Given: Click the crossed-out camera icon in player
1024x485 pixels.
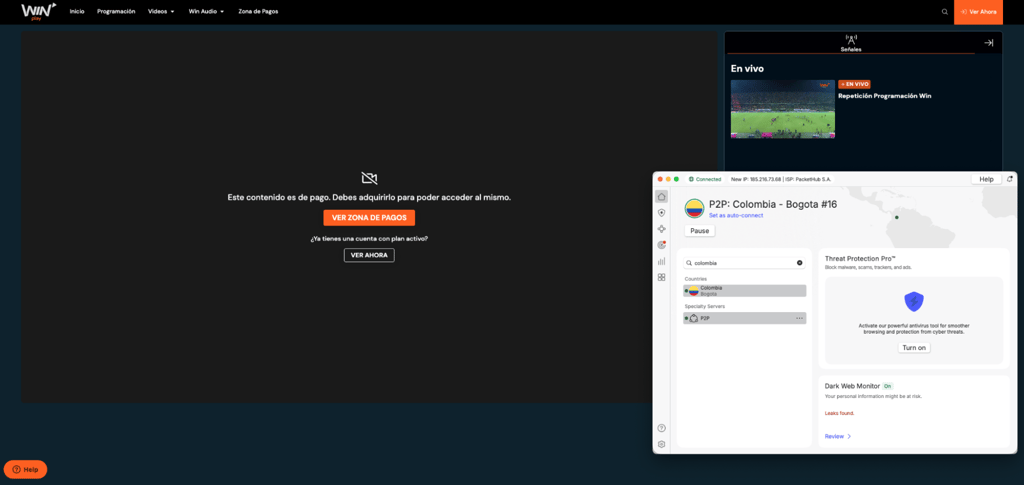Looking at the screenshot, I should pyautogui.click(x=370, y=178).
